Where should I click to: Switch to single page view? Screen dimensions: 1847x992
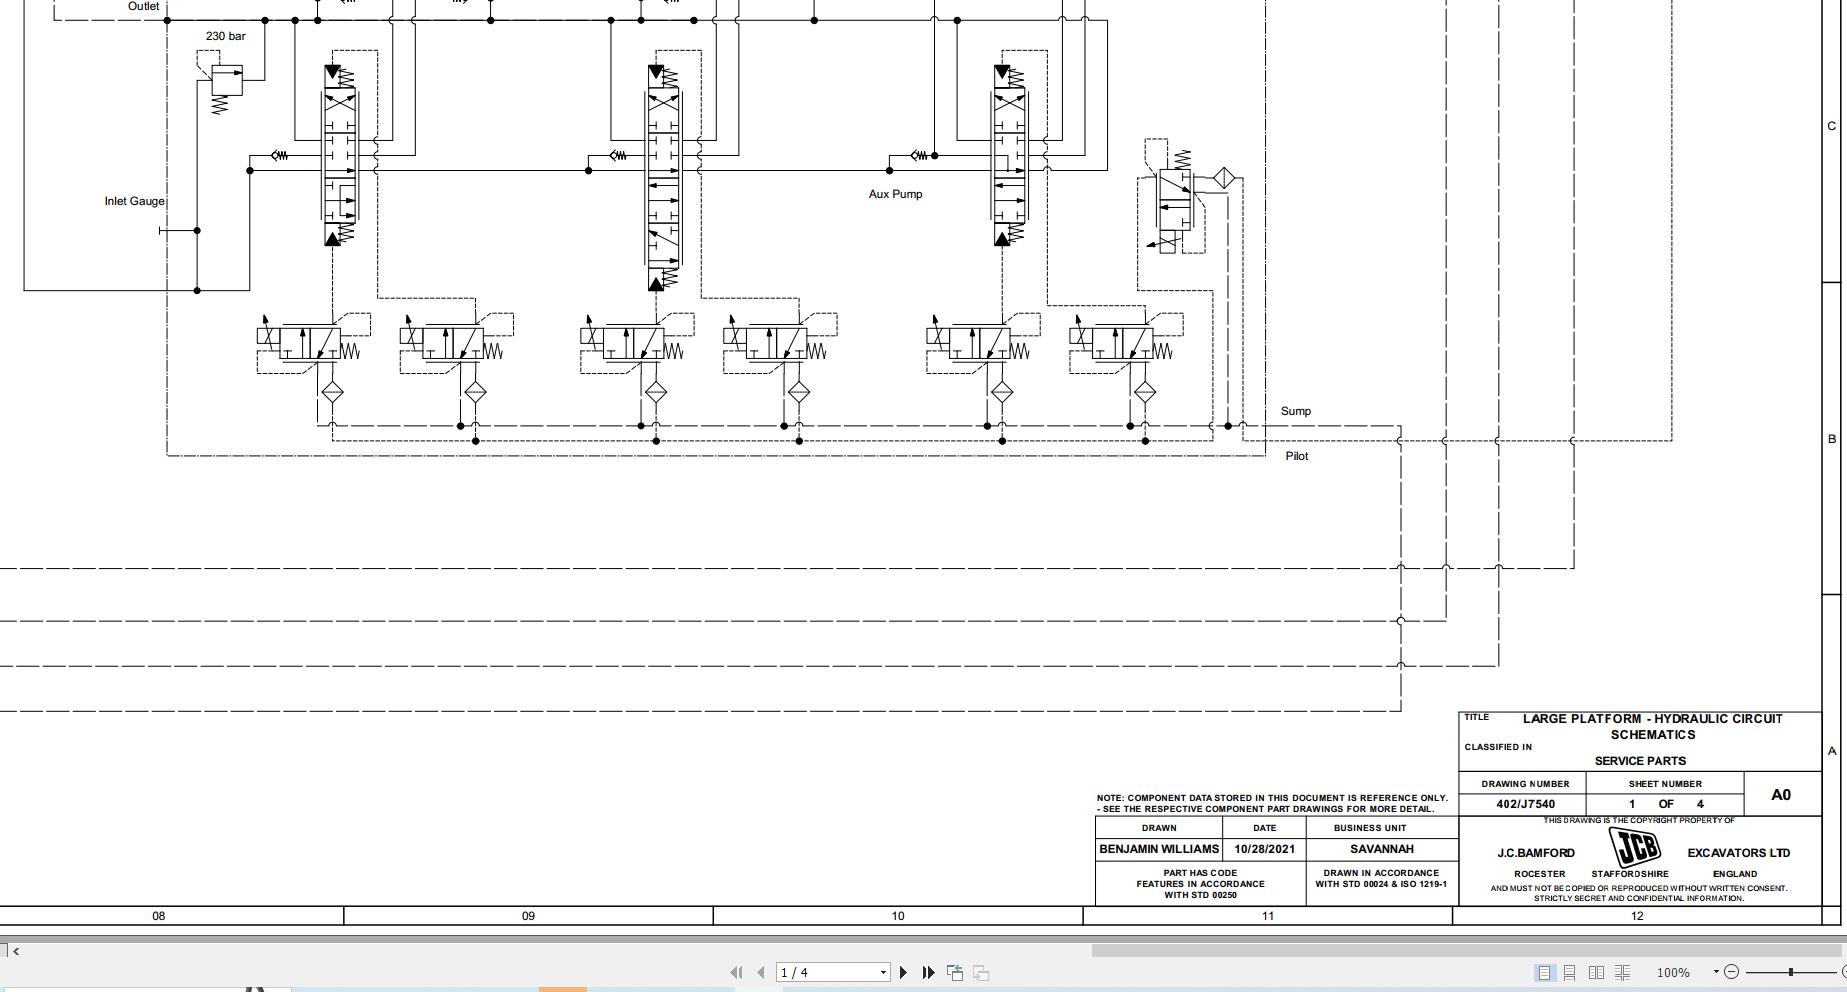point(1545,972)
